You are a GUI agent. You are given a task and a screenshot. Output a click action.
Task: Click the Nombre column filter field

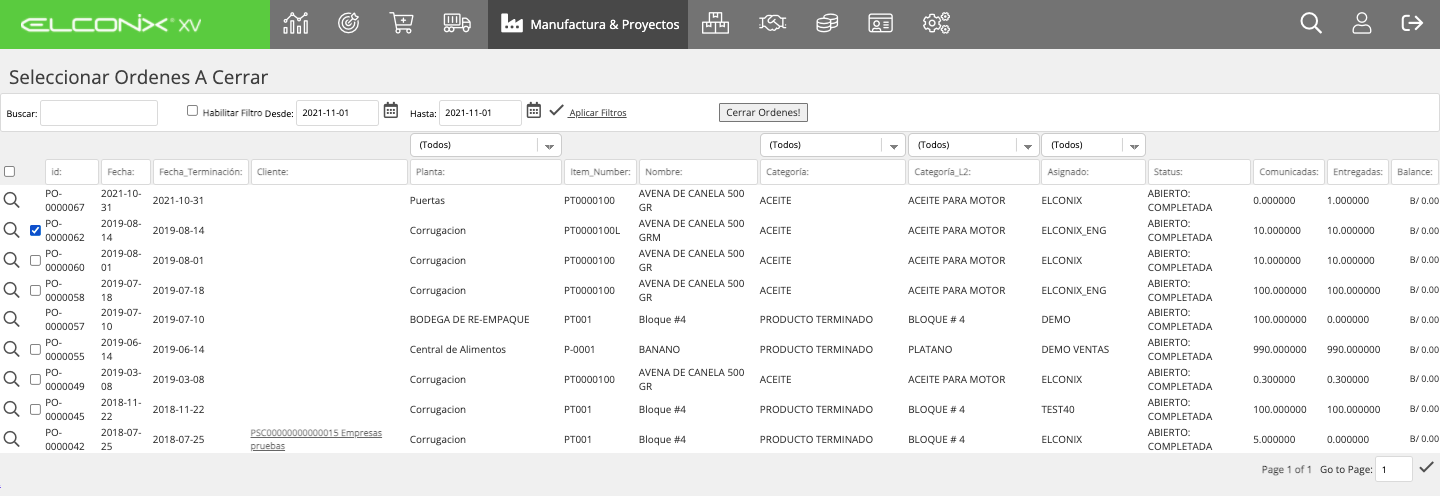(x=697, y=172)
